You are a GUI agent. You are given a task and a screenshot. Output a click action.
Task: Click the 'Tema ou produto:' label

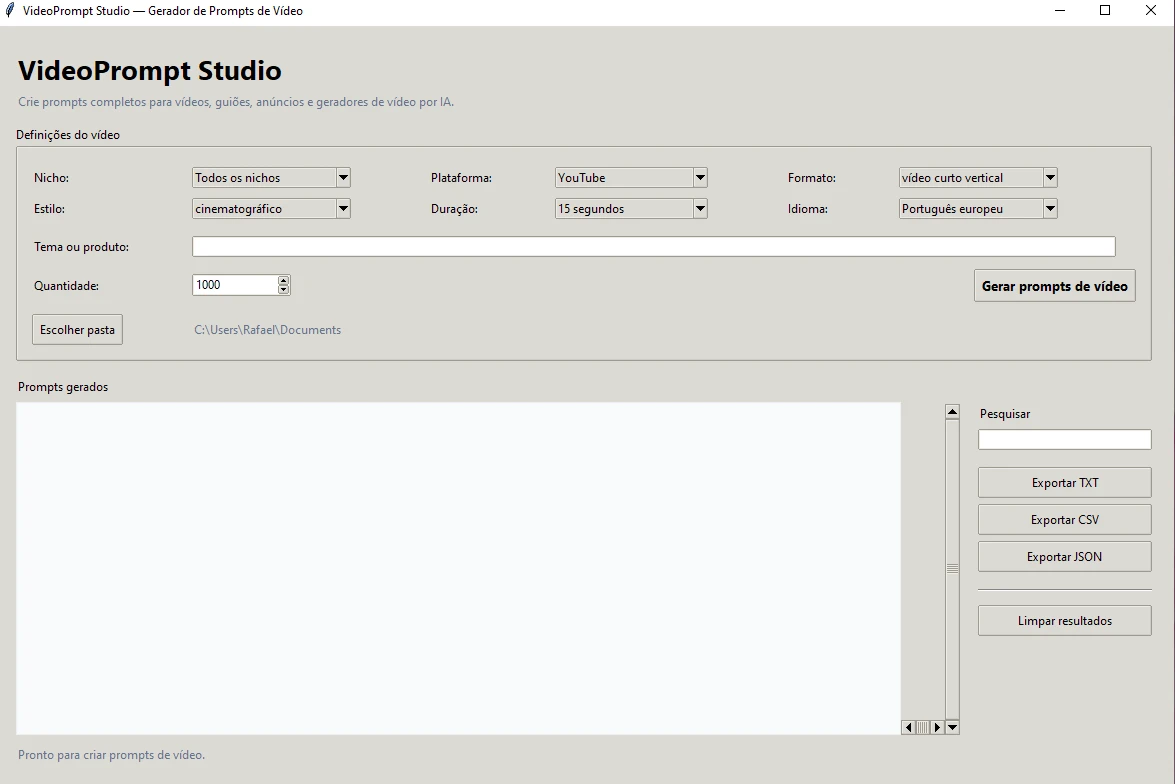[81, 247]
